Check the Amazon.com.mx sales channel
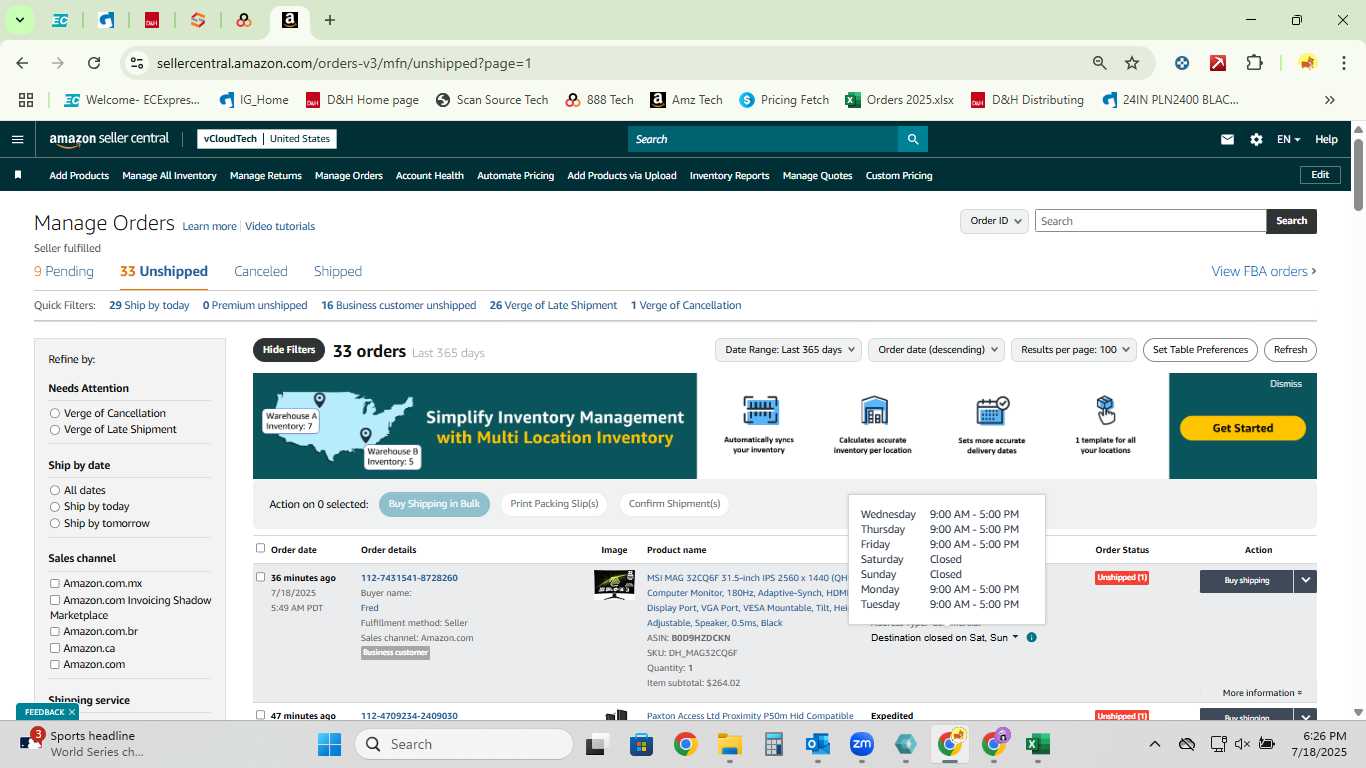Screen dimensions: 1366x768 pos(55,583)
